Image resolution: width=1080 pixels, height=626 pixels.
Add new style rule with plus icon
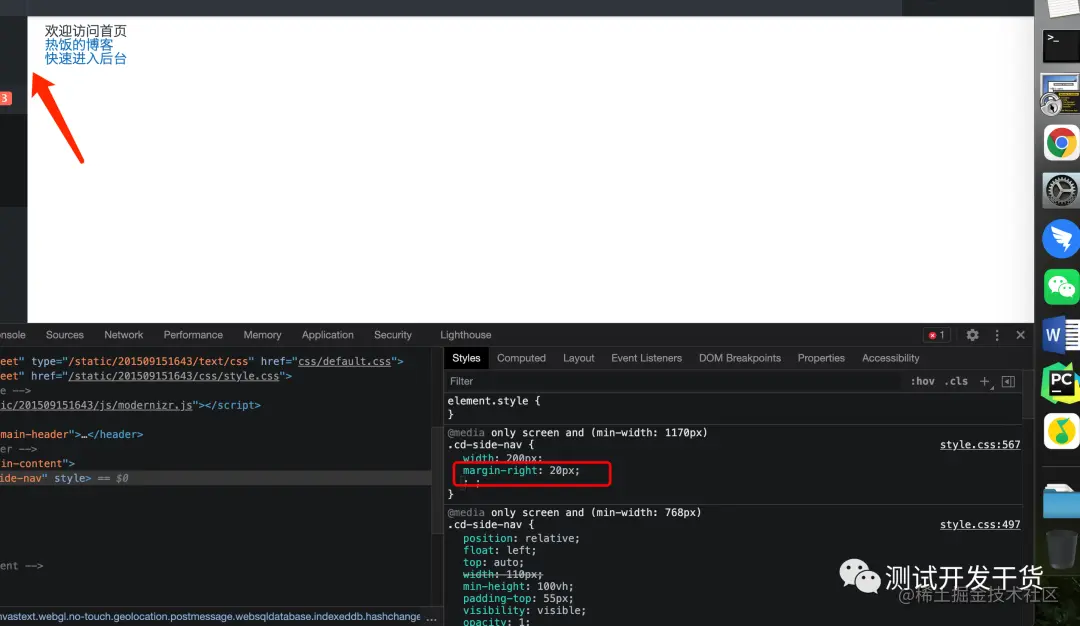point(984,382)
